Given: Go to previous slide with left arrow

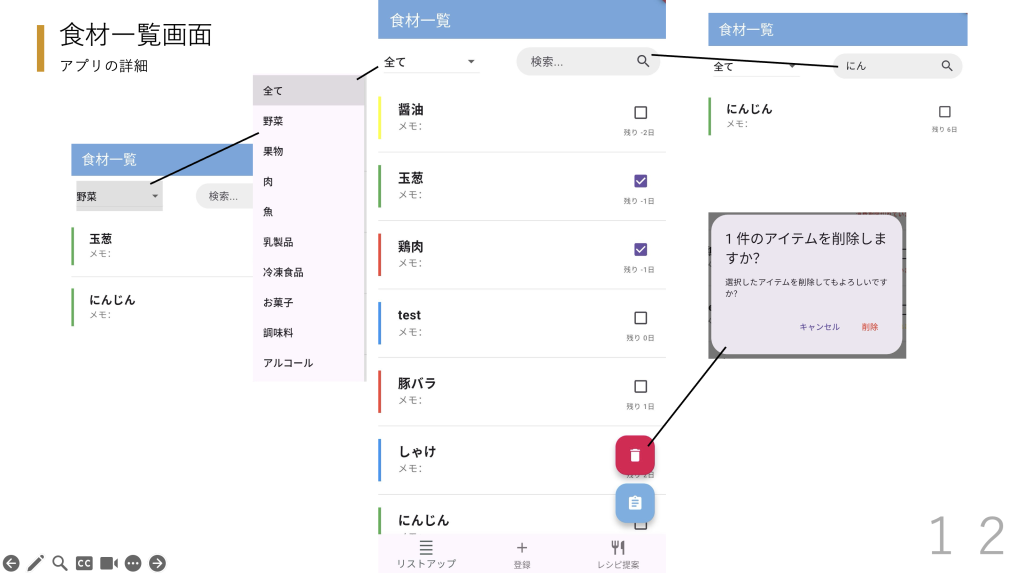Looking at the screenshot, I should 11,563.
